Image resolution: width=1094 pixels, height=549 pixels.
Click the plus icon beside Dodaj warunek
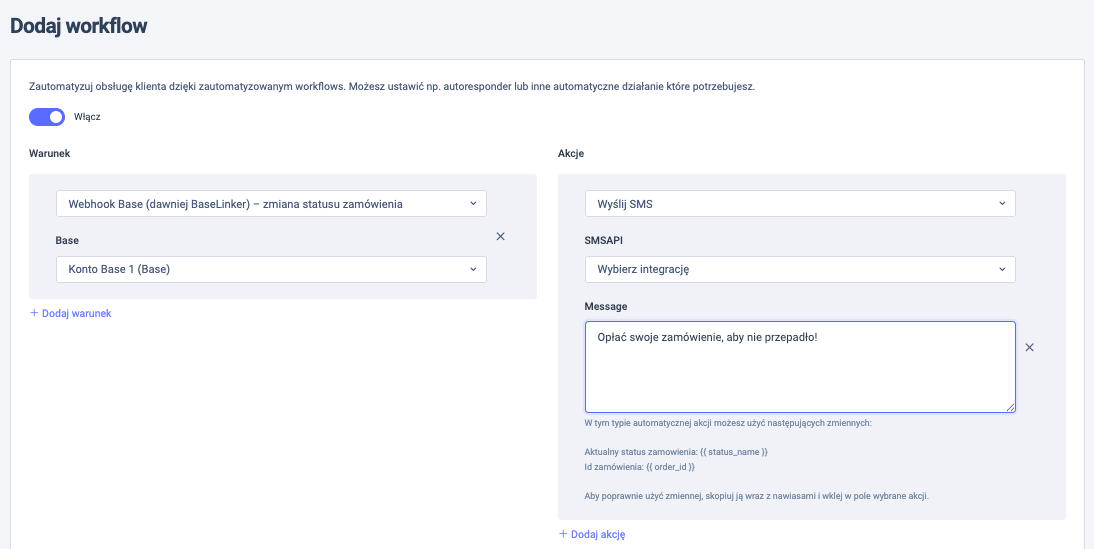[x=34, y=313]
